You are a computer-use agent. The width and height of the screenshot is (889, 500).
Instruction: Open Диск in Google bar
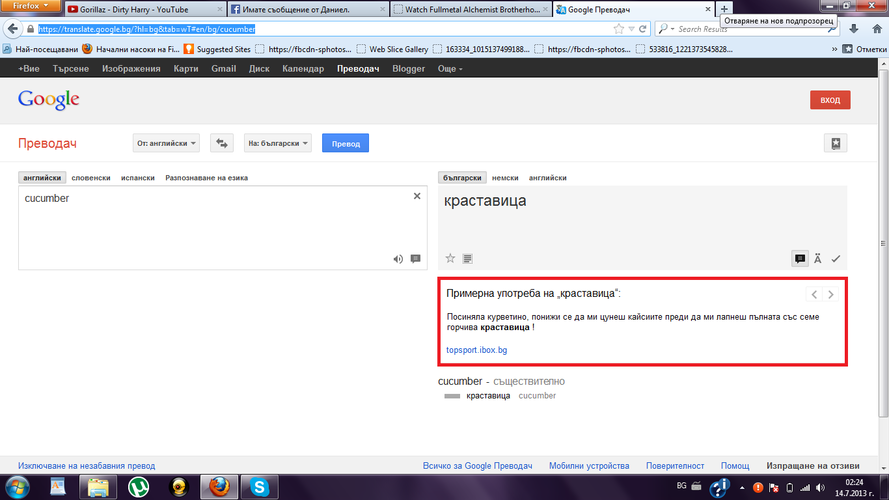coord(259,69)
